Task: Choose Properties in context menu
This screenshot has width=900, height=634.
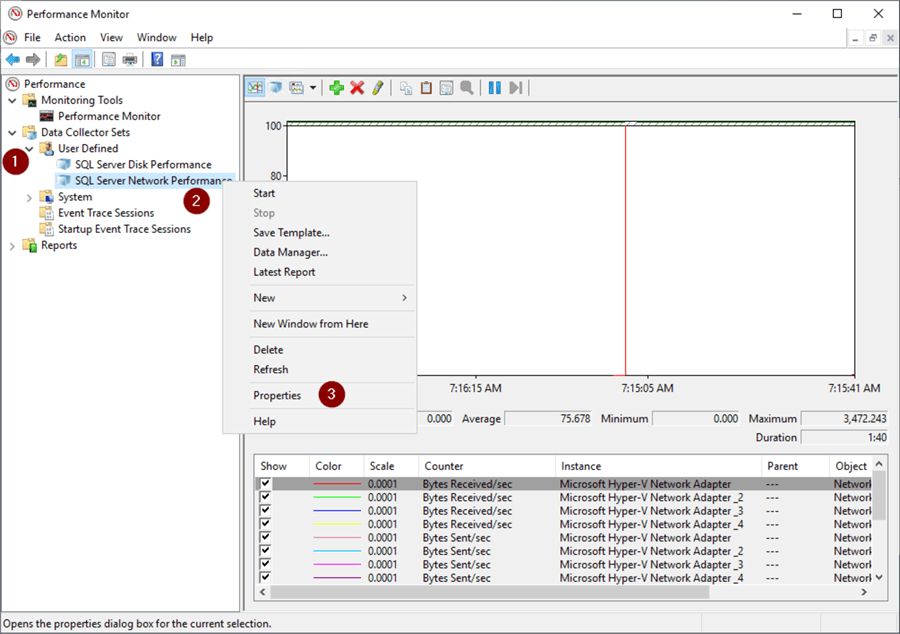Action: (319, 395)
